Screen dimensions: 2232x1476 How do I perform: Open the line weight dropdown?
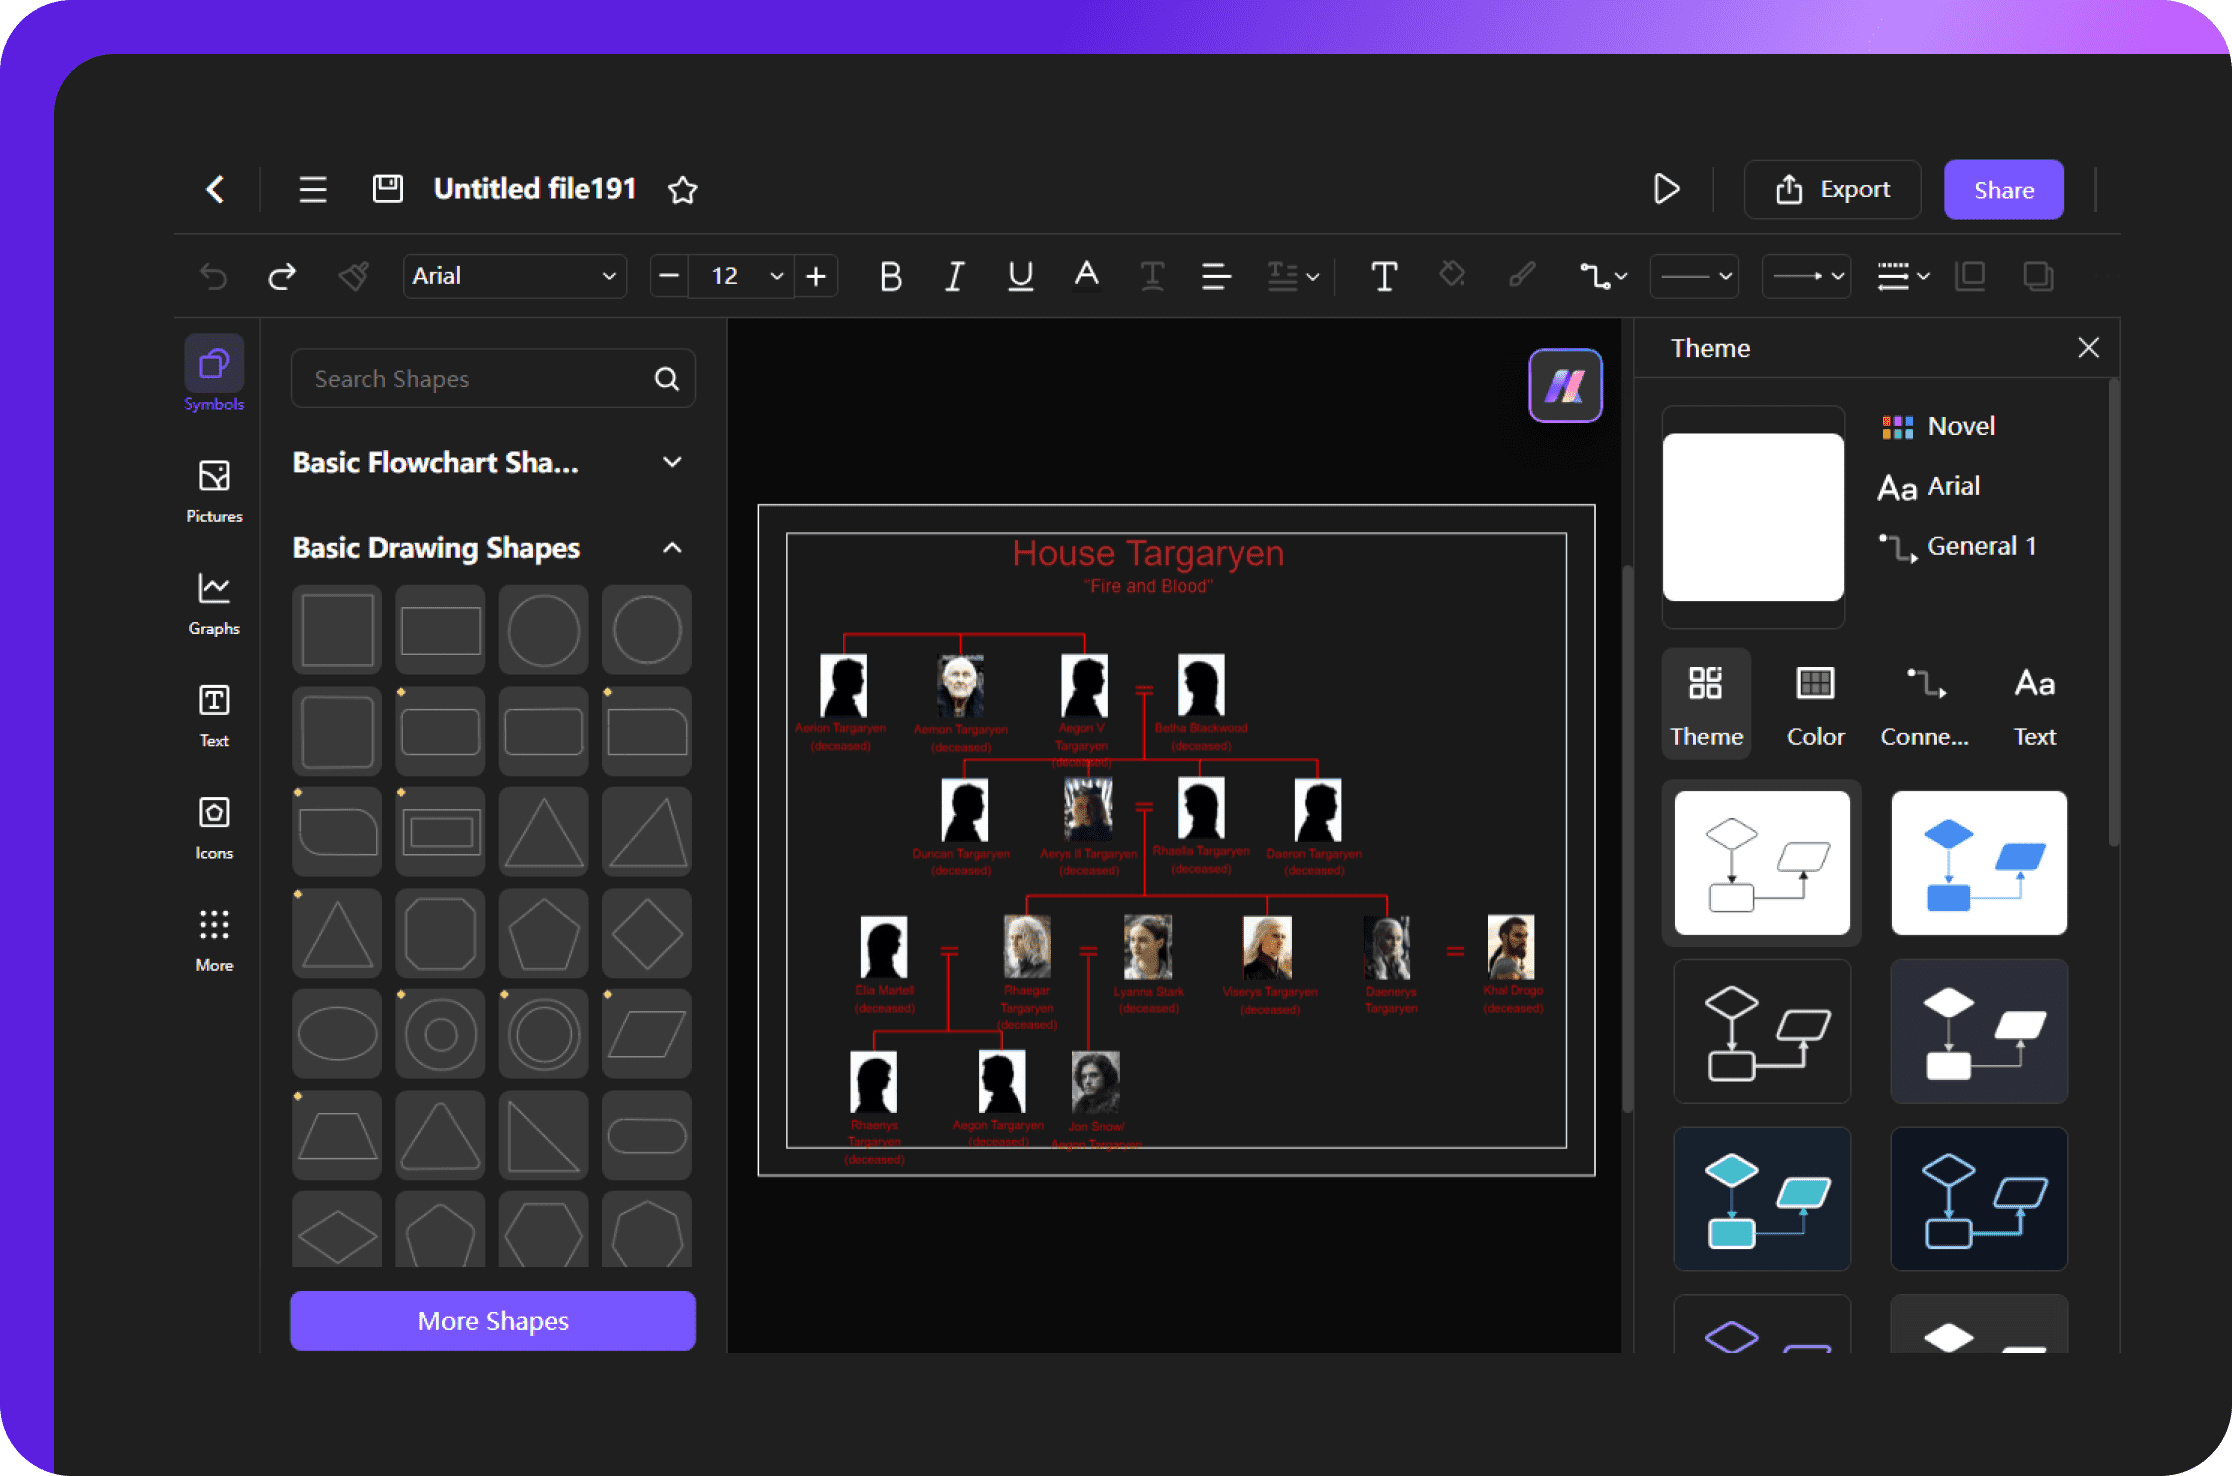point(1903,275)
